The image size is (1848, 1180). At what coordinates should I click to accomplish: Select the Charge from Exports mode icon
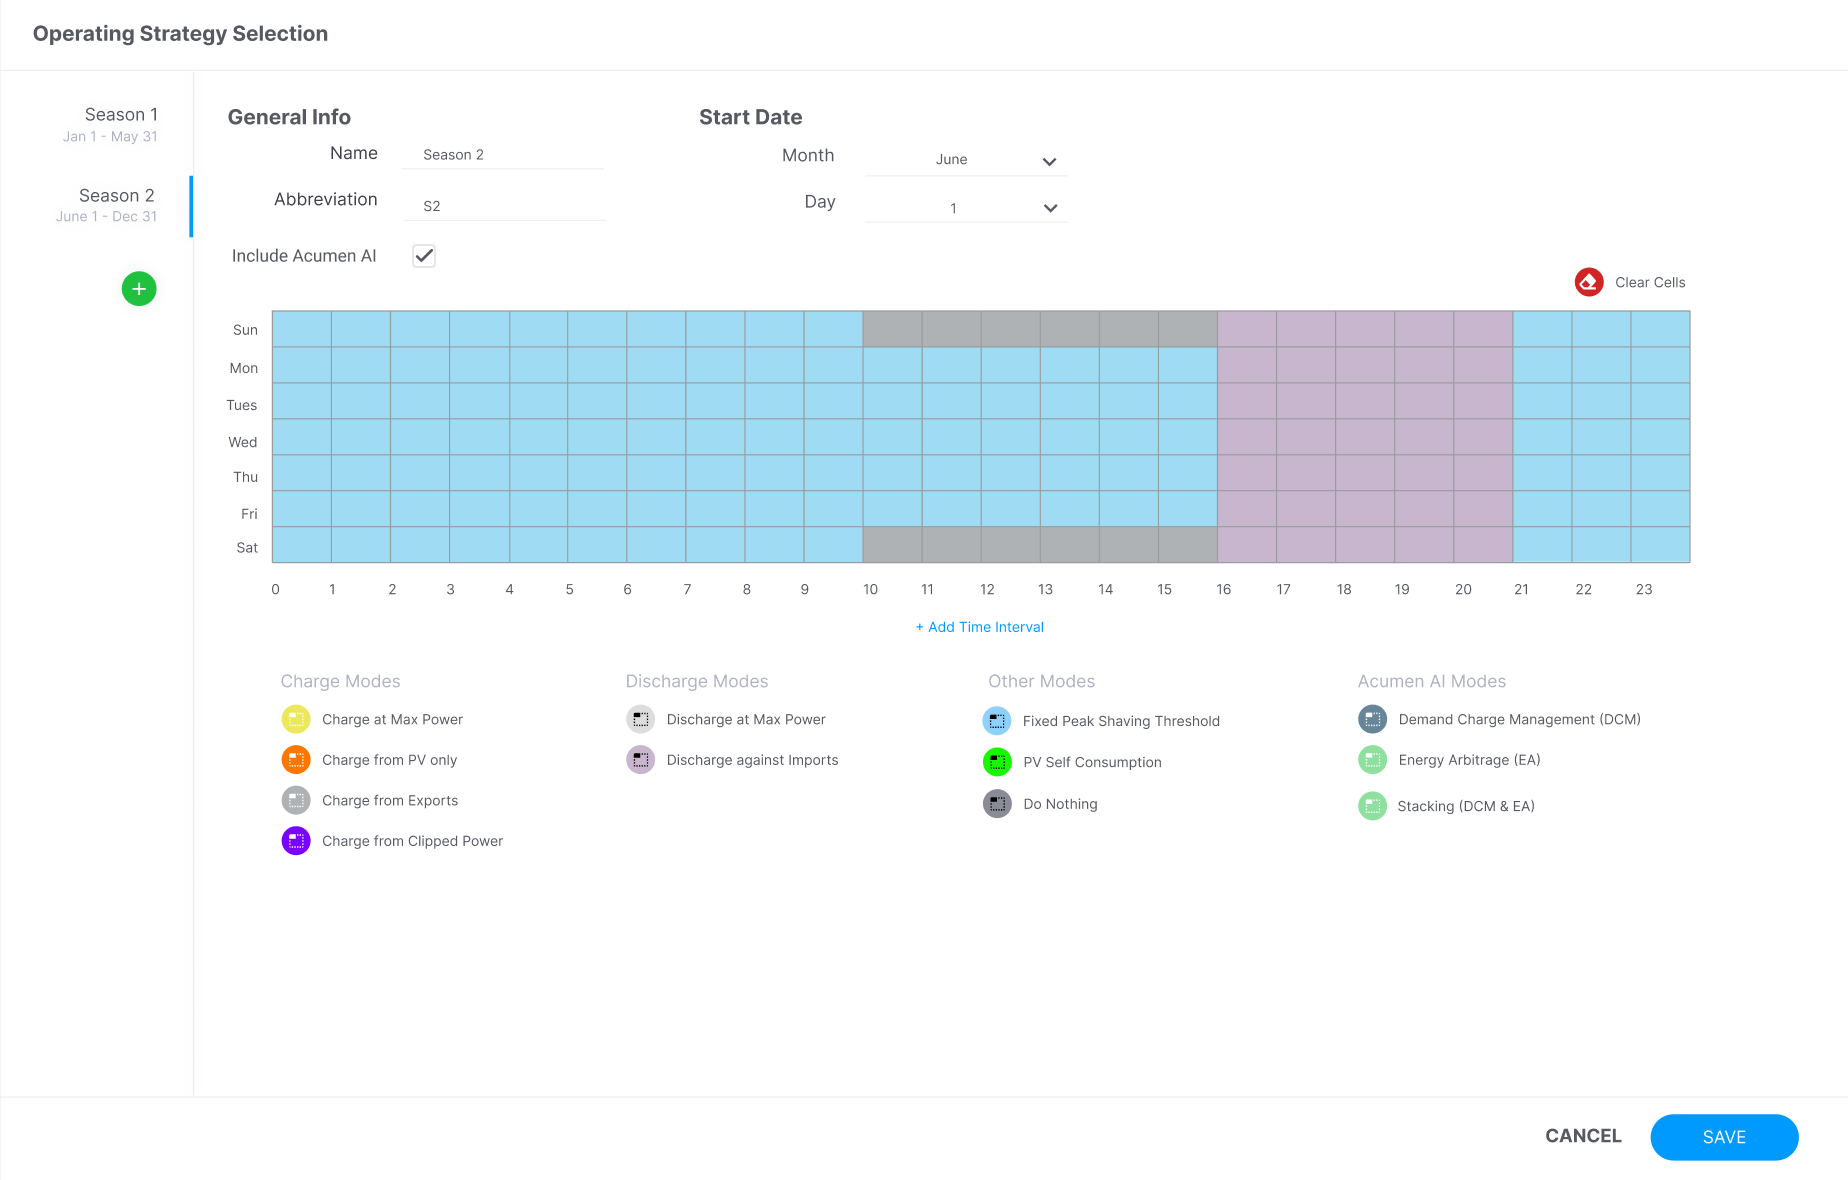tap(296, 800)
